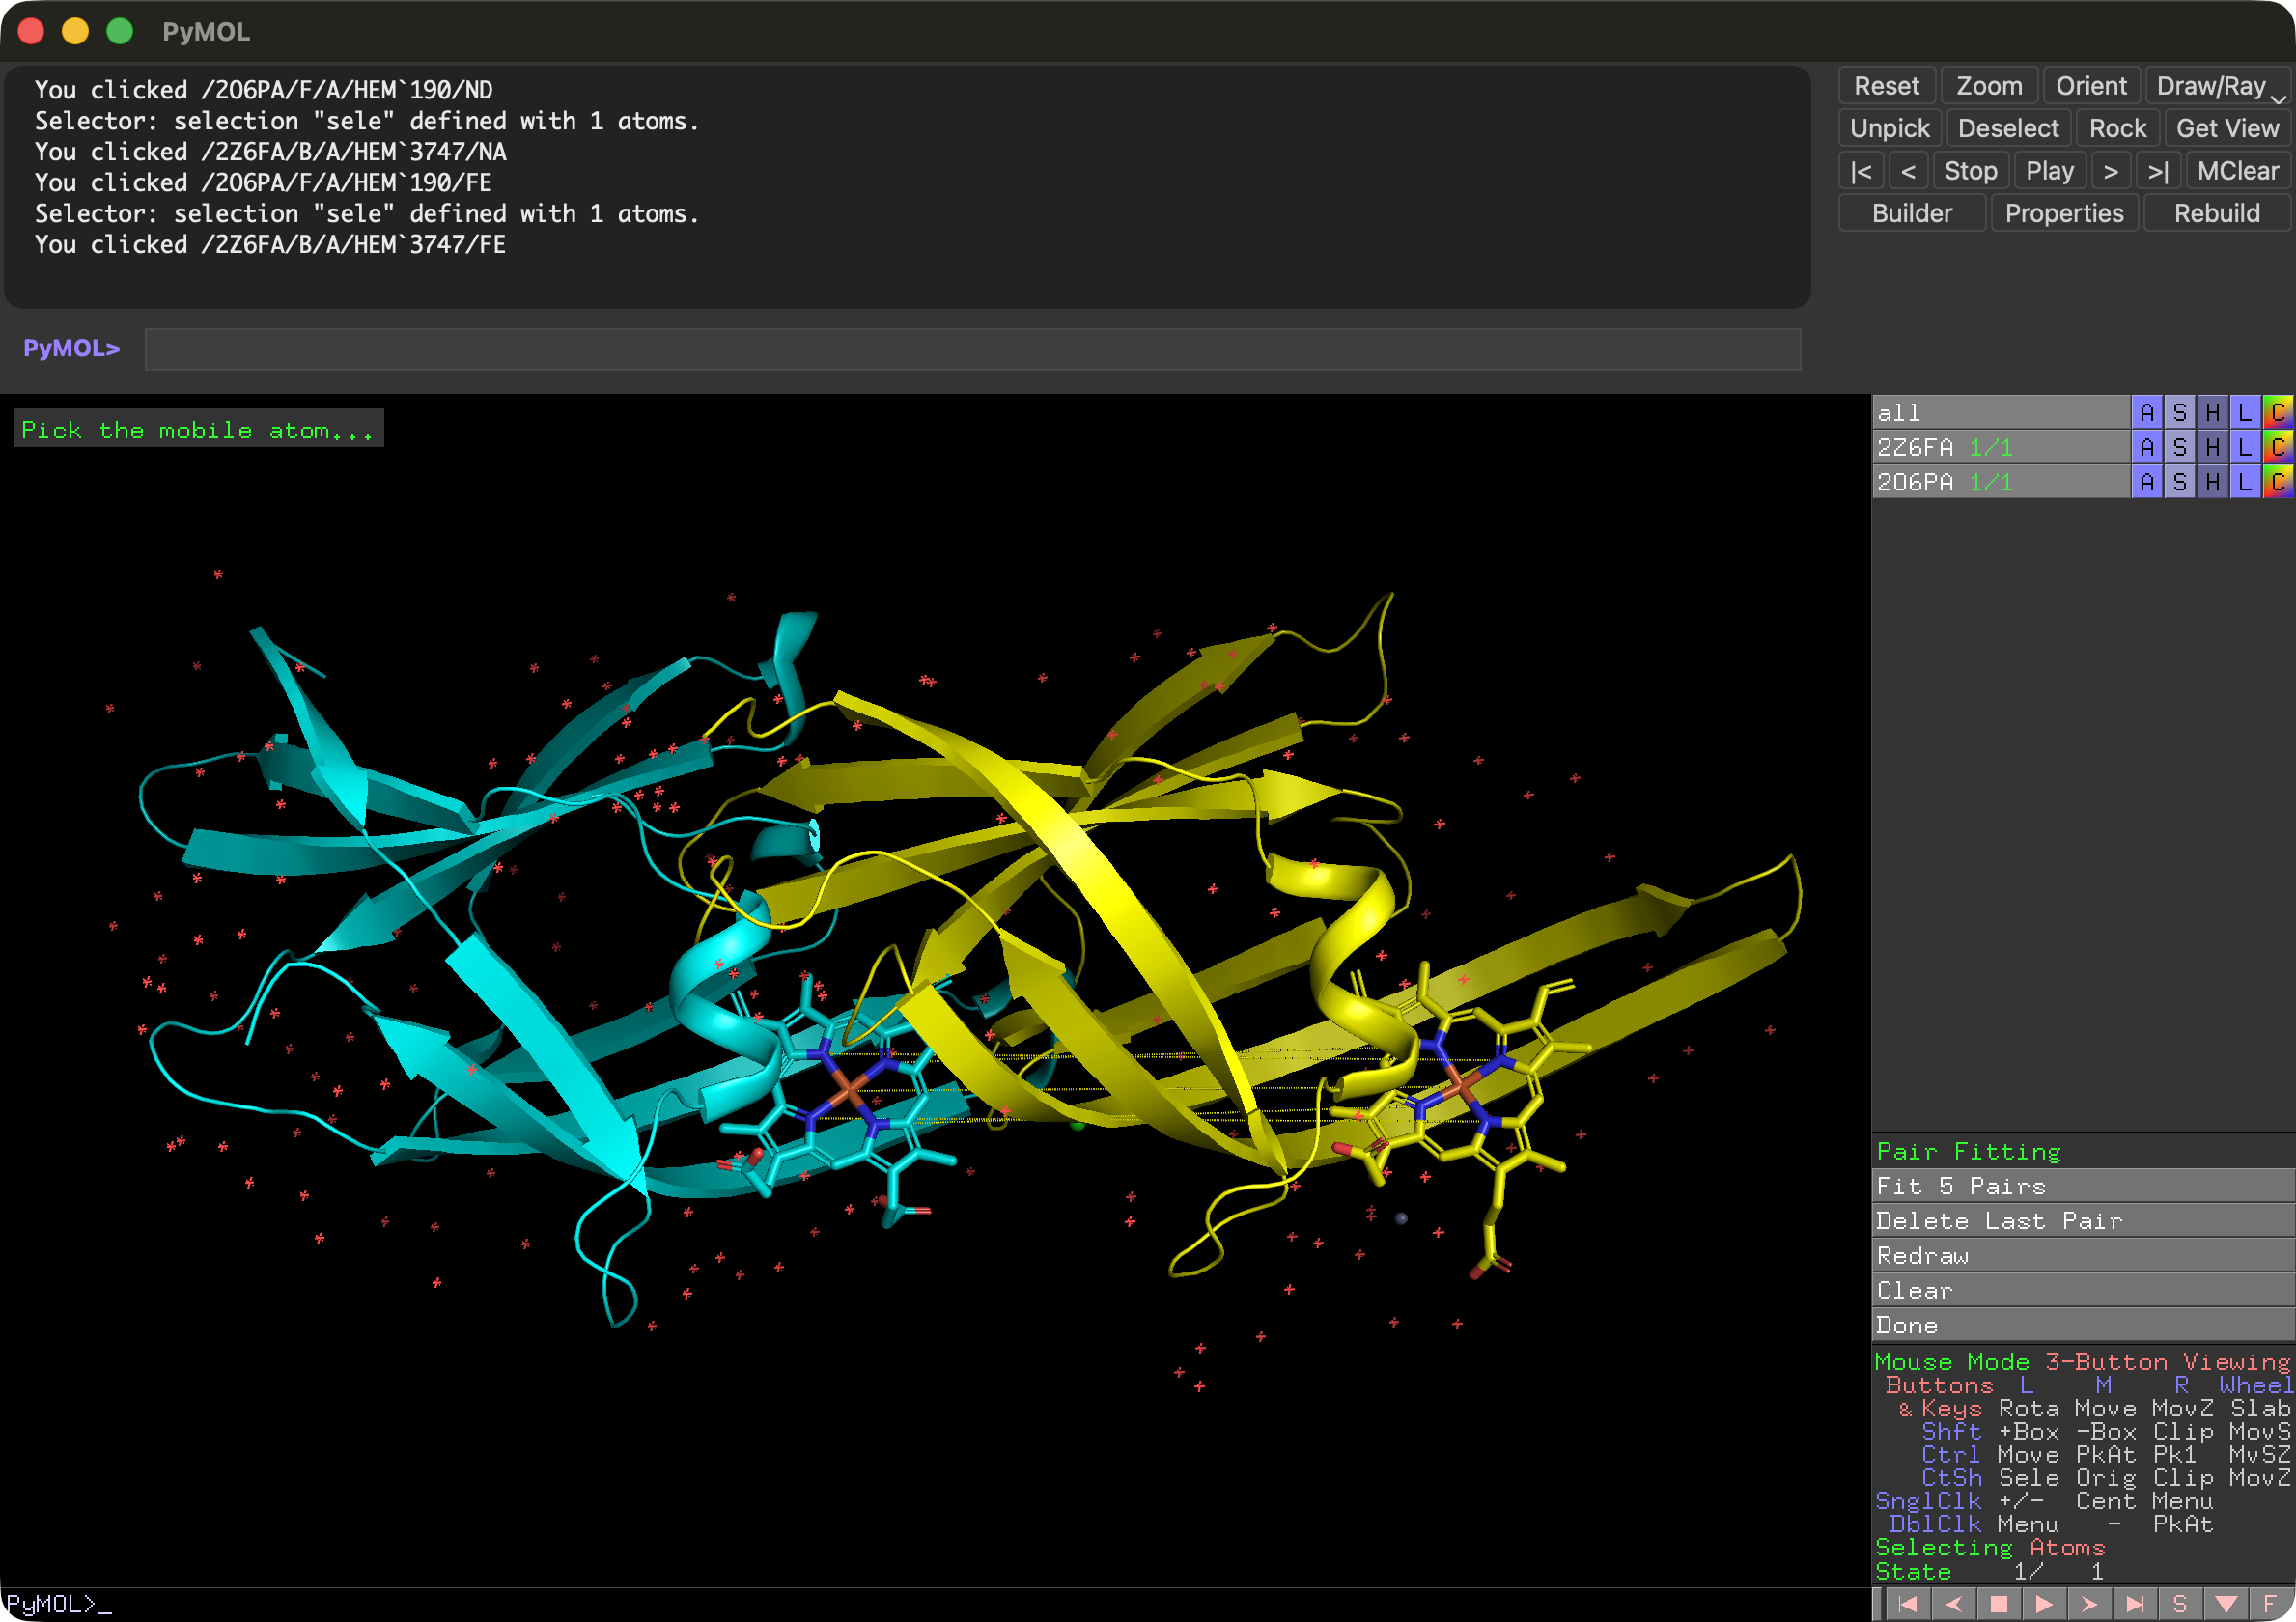Open the color menu for 2Z6FA

pos(2277,447)
